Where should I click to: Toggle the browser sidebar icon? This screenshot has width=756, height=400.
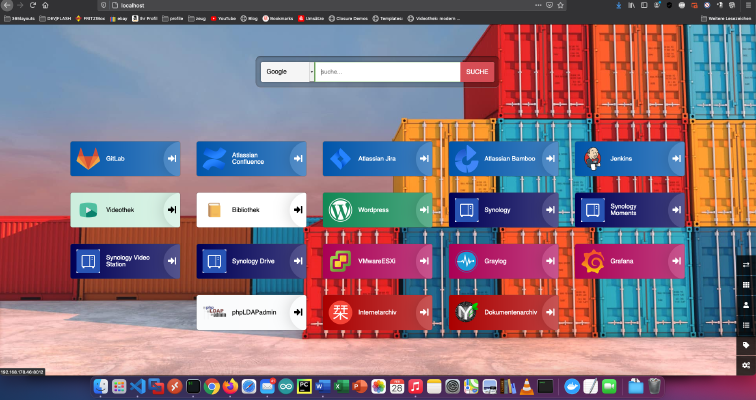click(644, 5)
